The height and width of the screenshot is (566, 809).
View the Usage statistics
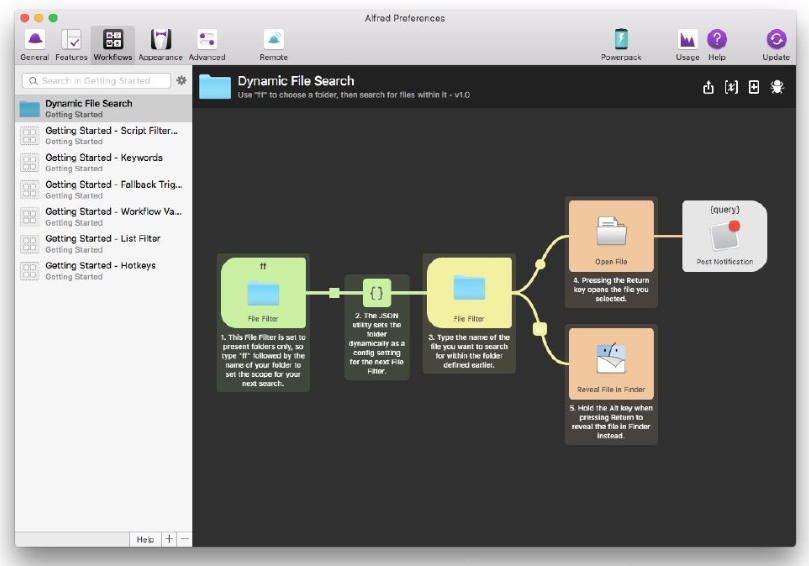click(x=687, y=44)
